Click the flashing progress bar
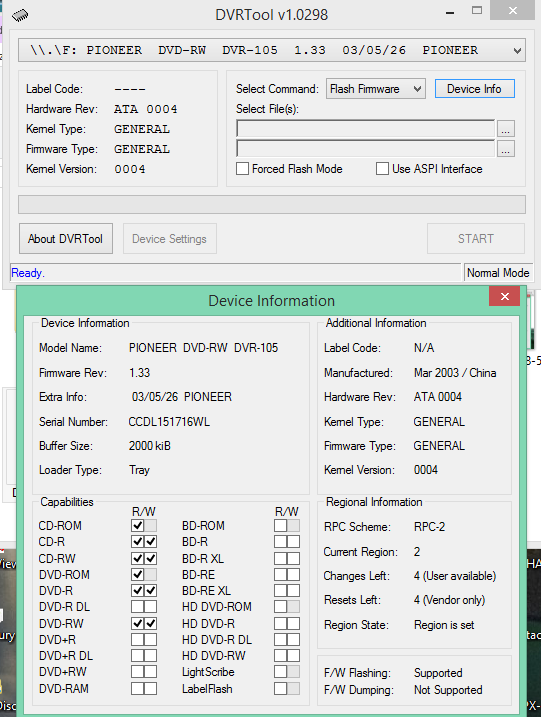541x717 pixels. (x=272, y=204)
